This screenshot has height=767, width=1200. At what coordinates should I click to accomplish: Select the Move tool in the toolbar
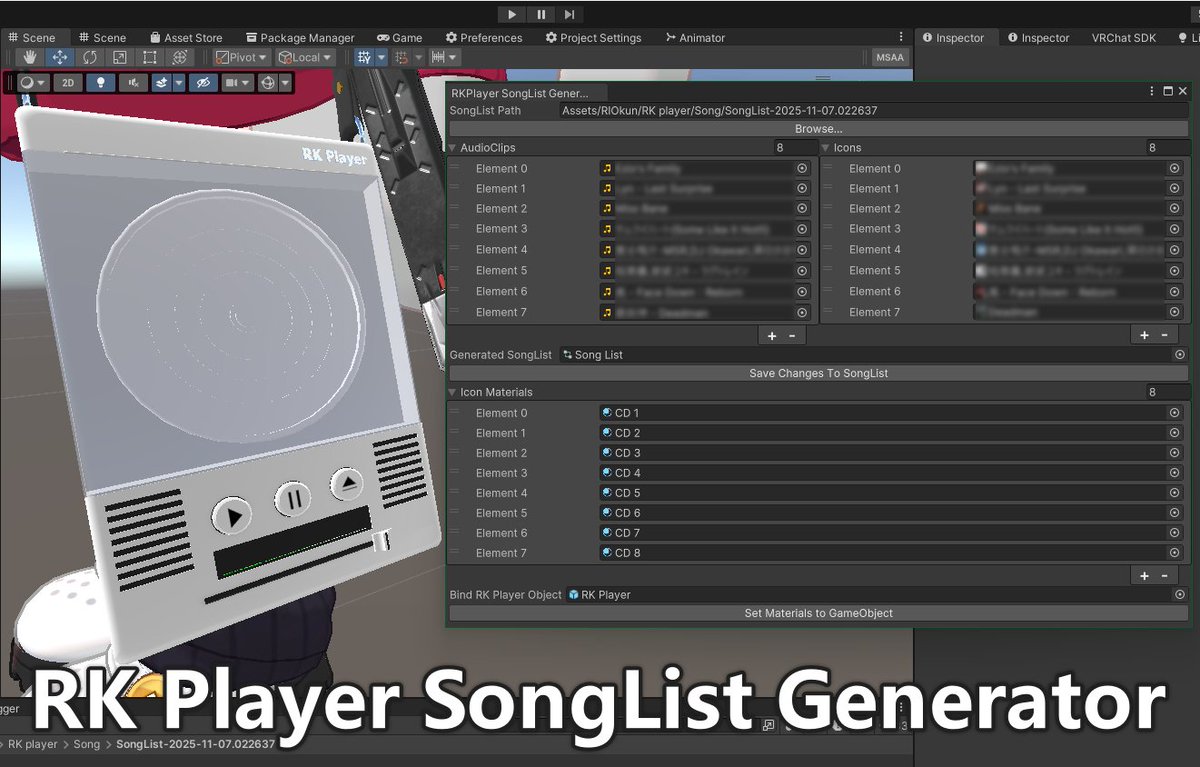pos(59,57)
